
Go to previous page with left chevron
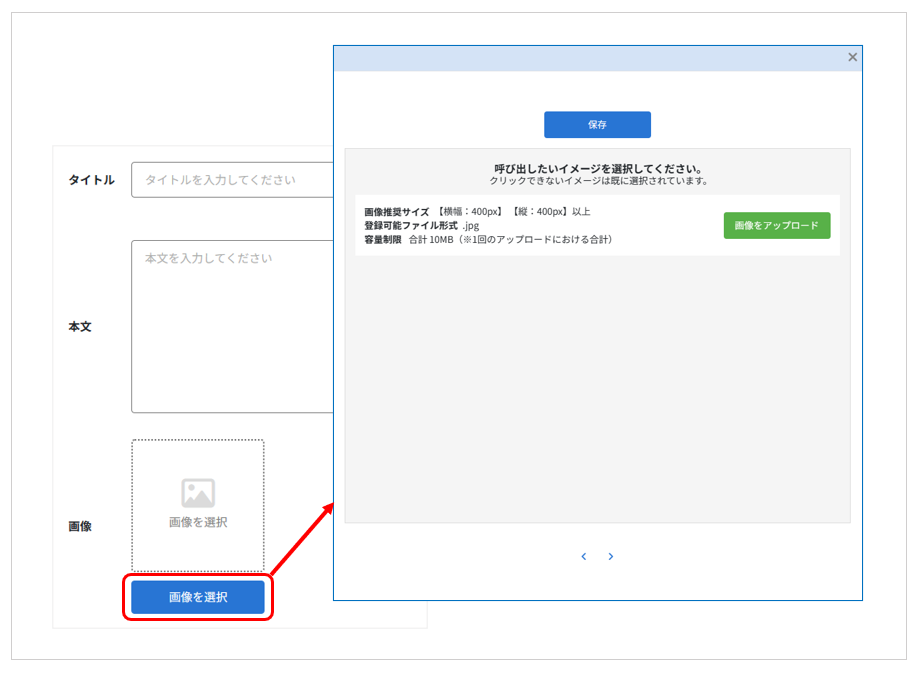(583, 556)
